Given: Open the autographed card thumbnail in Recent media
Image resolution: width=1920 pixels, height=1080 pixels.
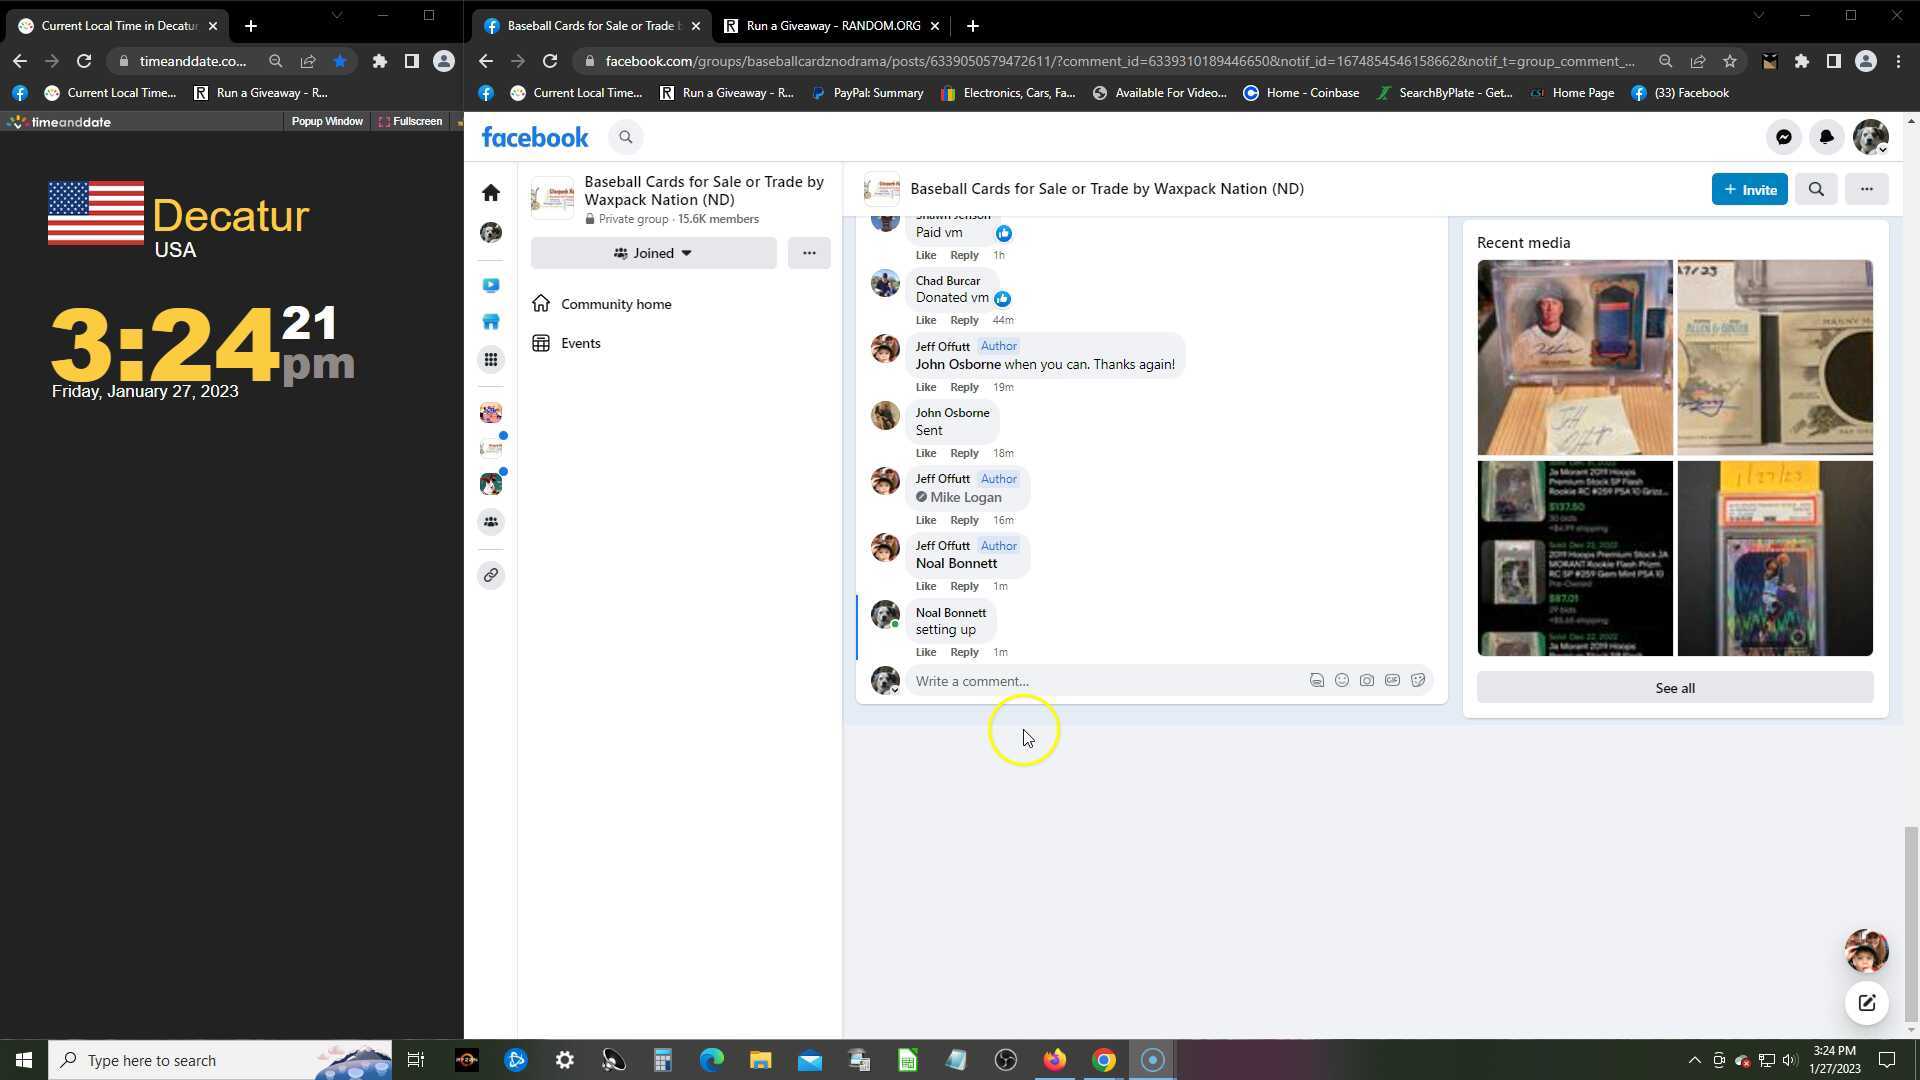Looking at the screenshot, I should [1574, 357].
